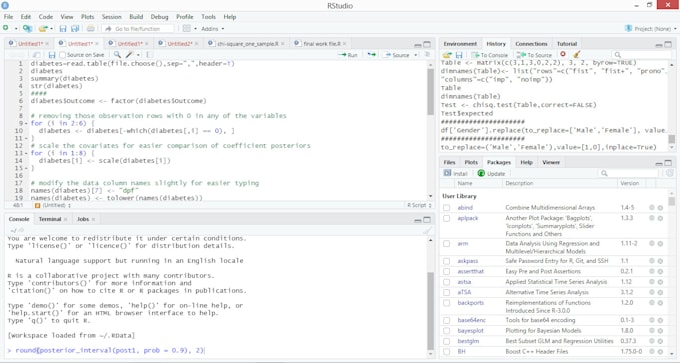This screenshot has height=363, width=680.
Task: Open the Tools menu
Action: [x=208, y=17]
